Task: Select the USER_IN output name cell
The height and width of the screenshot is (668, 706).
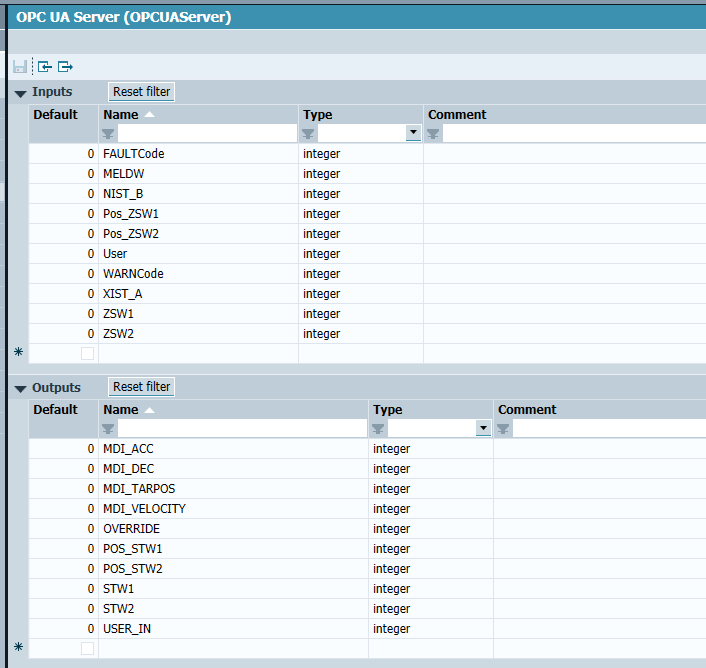Action: [233, 629]
